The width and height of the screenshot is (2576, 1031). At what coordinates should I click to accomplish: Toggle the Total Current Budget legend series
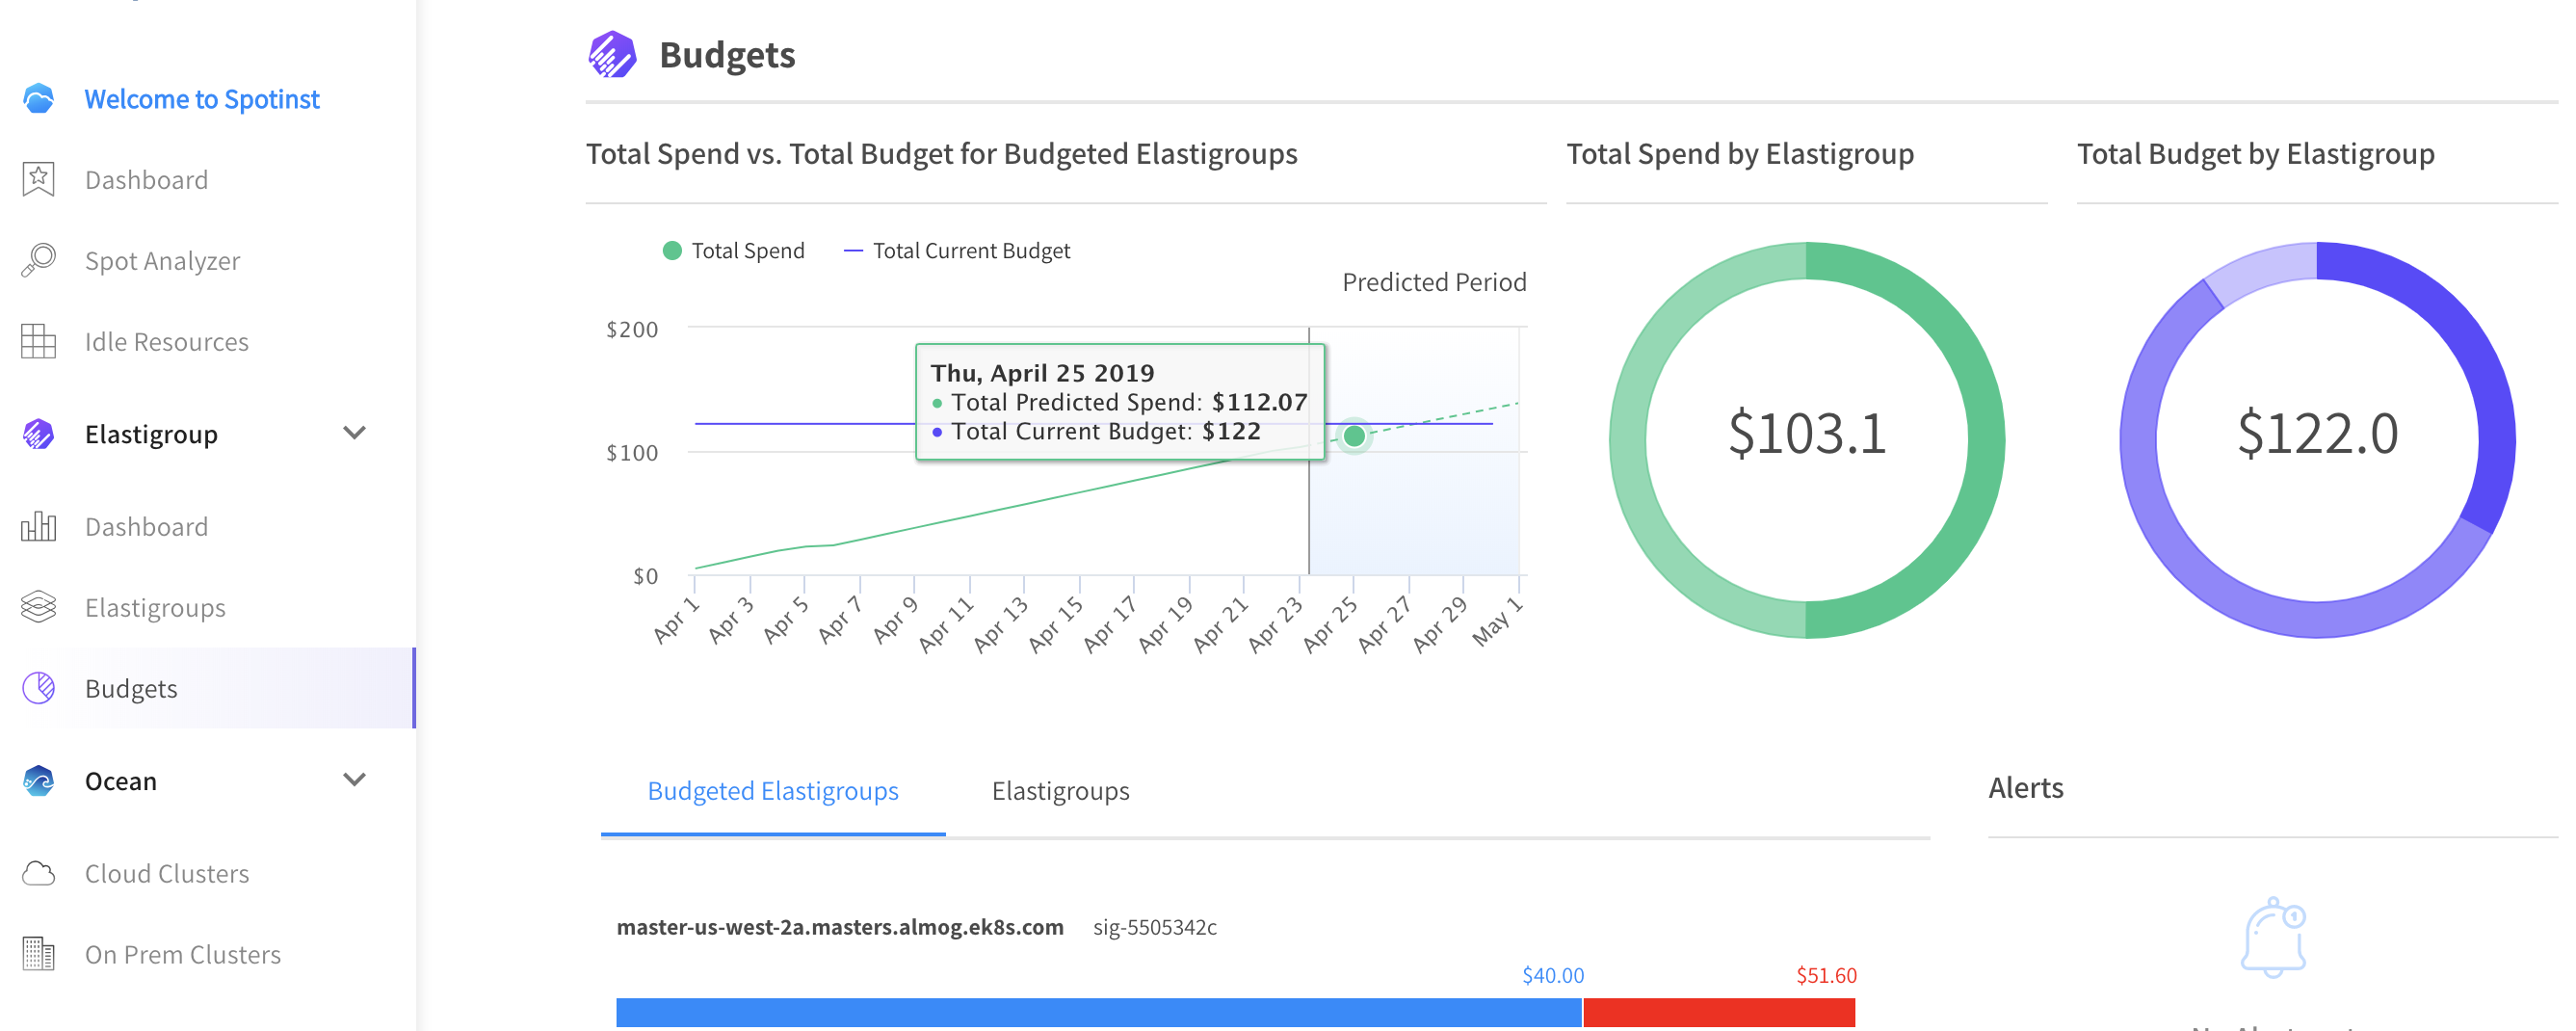956,251
